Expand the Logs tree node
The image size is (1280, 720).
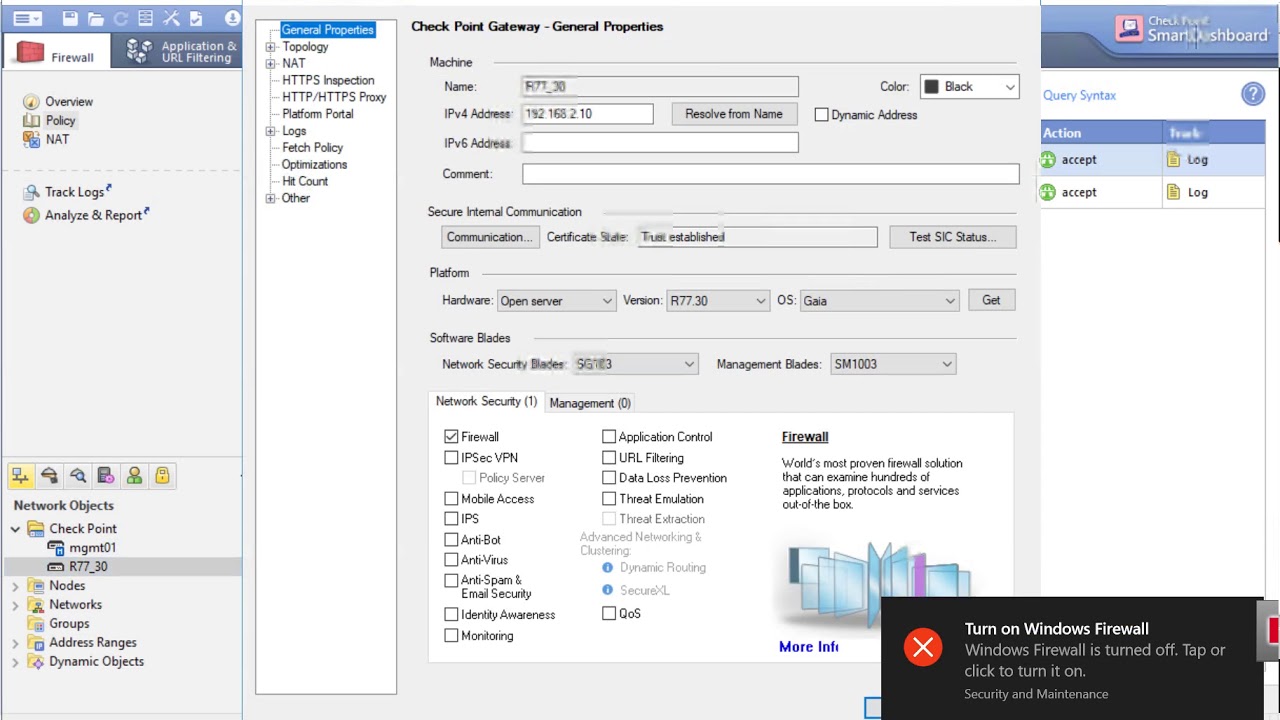click(x=271, y=131)
